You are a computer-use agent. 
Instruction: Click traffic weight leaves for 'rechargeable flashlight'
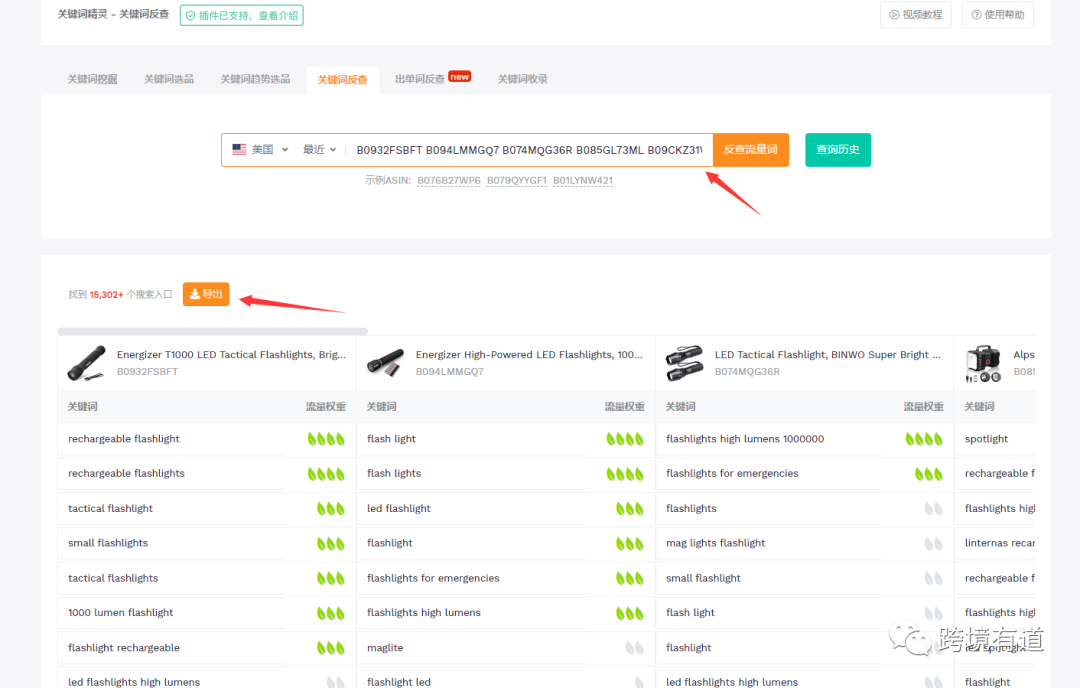click(x=326, y=439)
